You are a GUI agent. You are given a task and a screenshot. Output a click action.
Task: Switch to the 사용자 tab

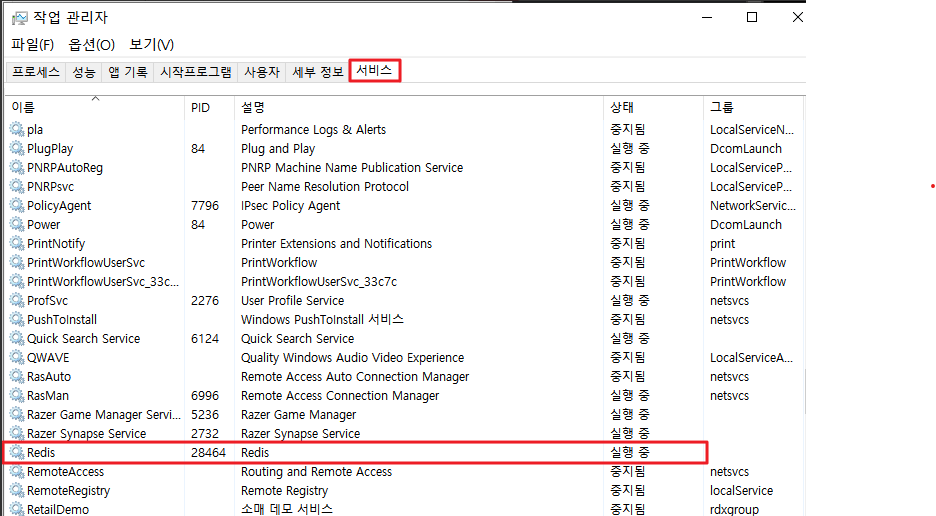point(261,72)
